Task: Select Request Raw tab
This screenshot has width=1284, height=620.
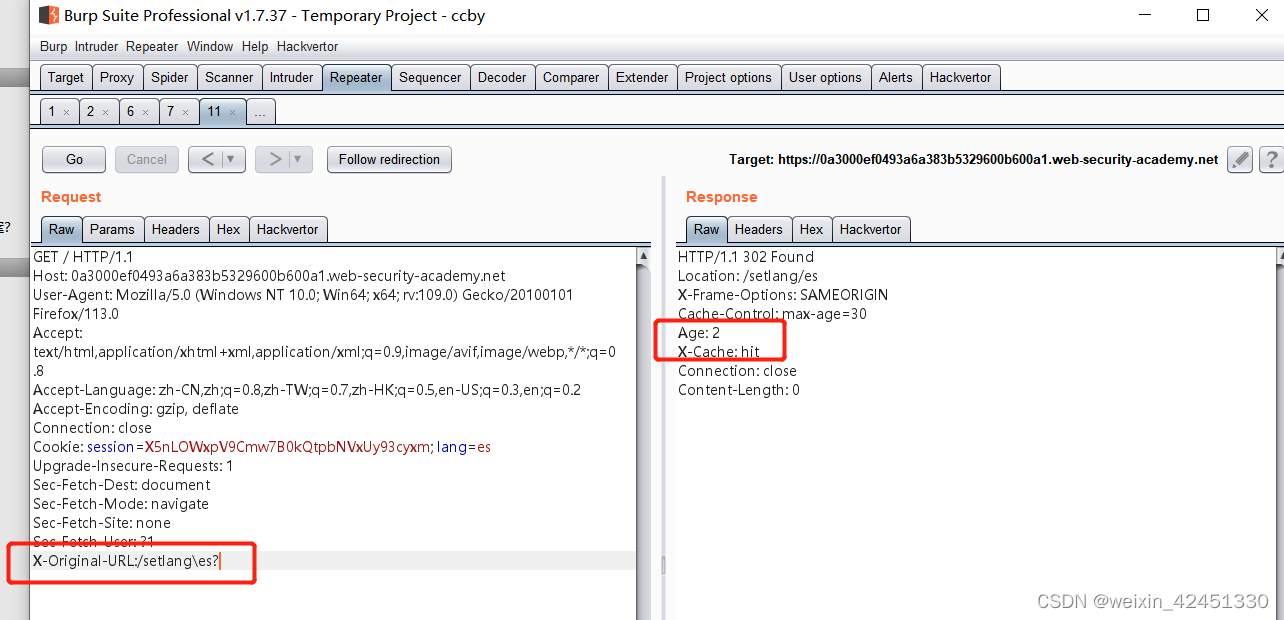Action: pos(61,229)
